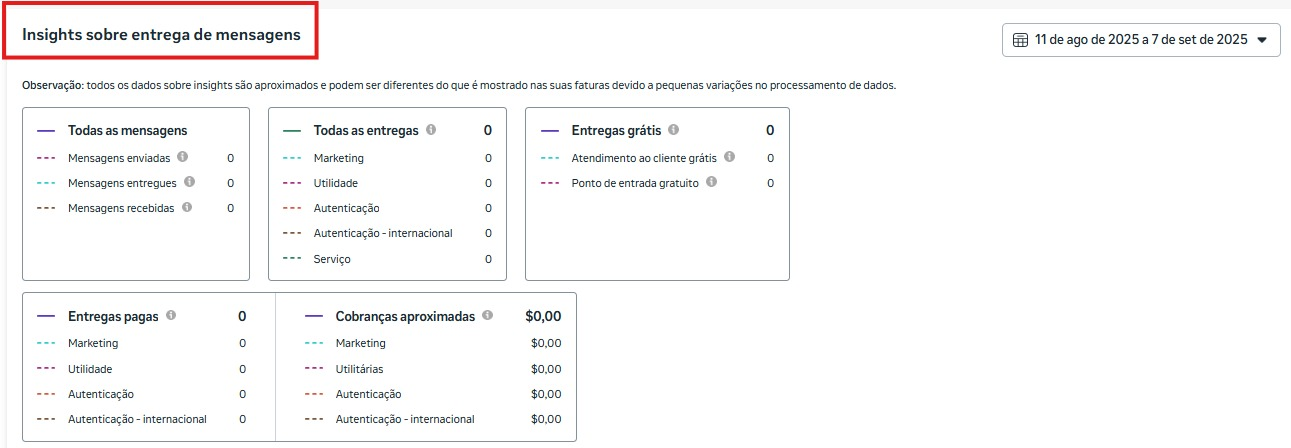Click calendar icon in the date range selector
Viewport: 1291px width, 448px height.
(x=1020, y=40)
